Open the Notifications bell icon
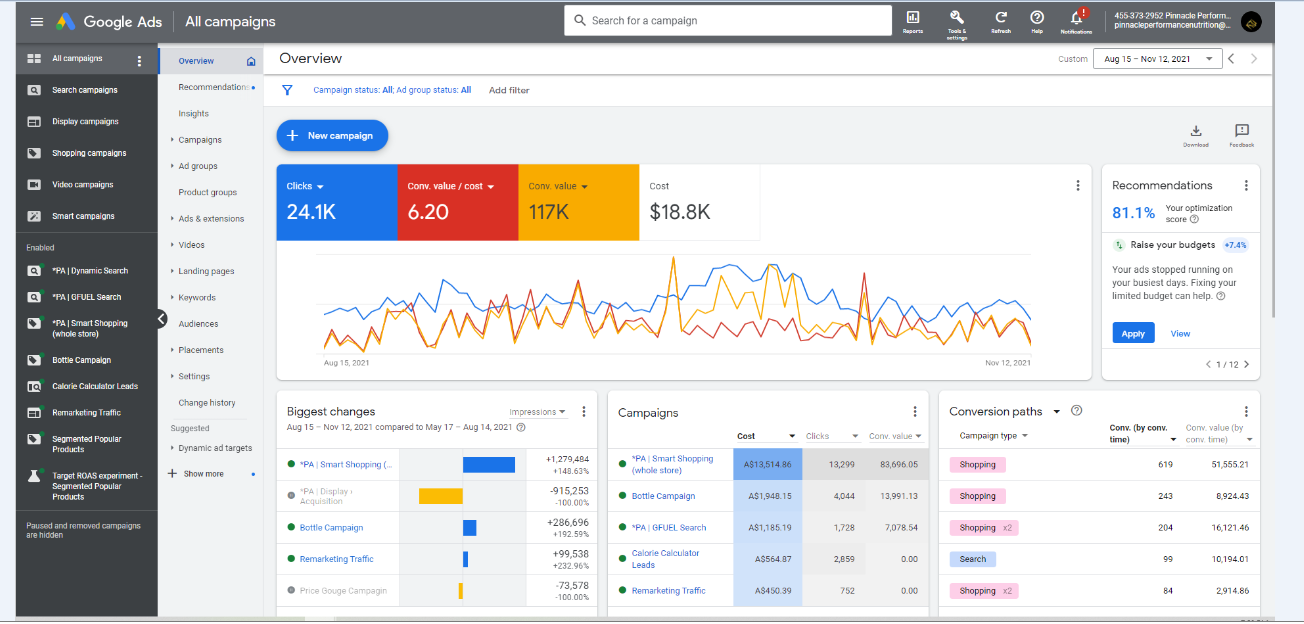This screenshot has width=1304, height=624. (1076, 20)
